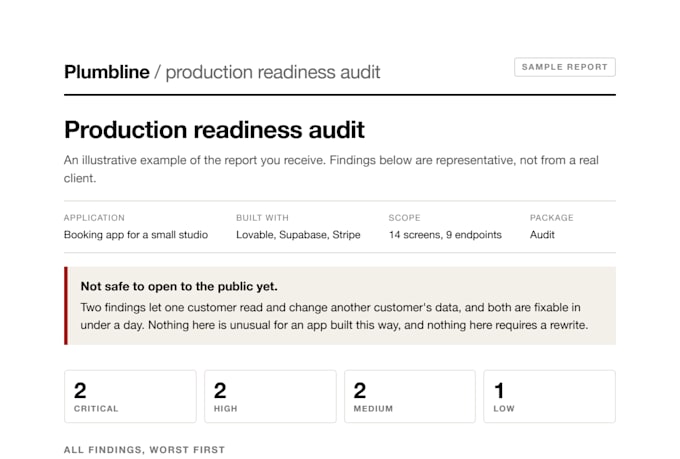The width and height of the screenshot is (680, 459).
Task: Select the High findings count card
Action: point(270,397)
